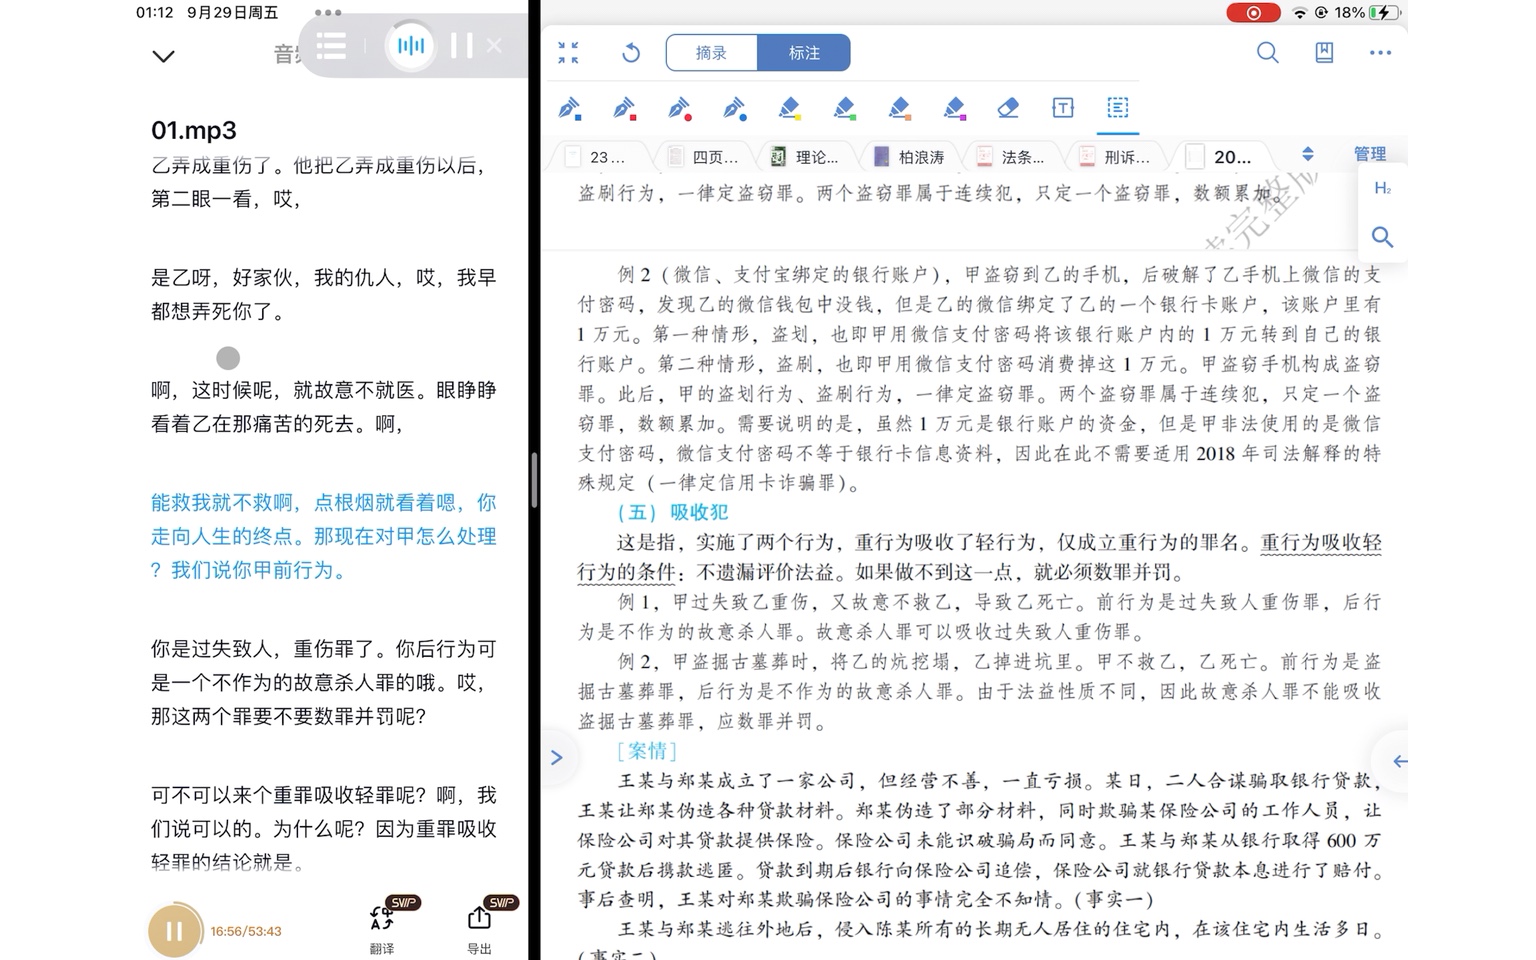Image resolution: width=1536 pixels, height=960 pixels.
Task: Pause audio from the floating player
Action: [461, 45]
